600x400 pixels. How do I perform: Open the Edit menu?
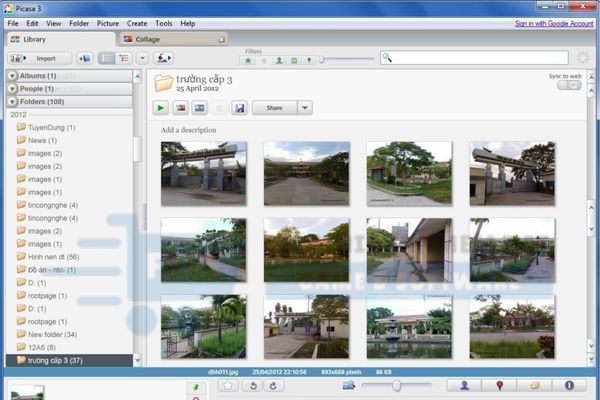point(32,23)
